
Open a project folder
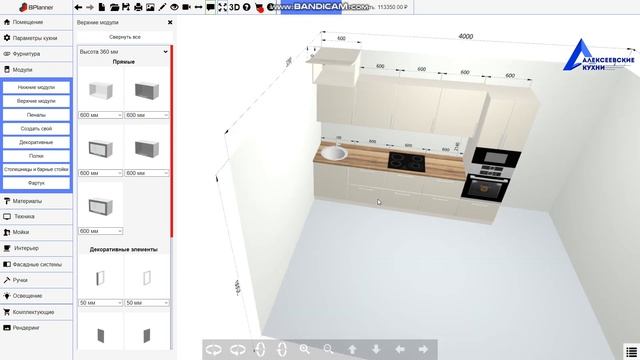114,7
